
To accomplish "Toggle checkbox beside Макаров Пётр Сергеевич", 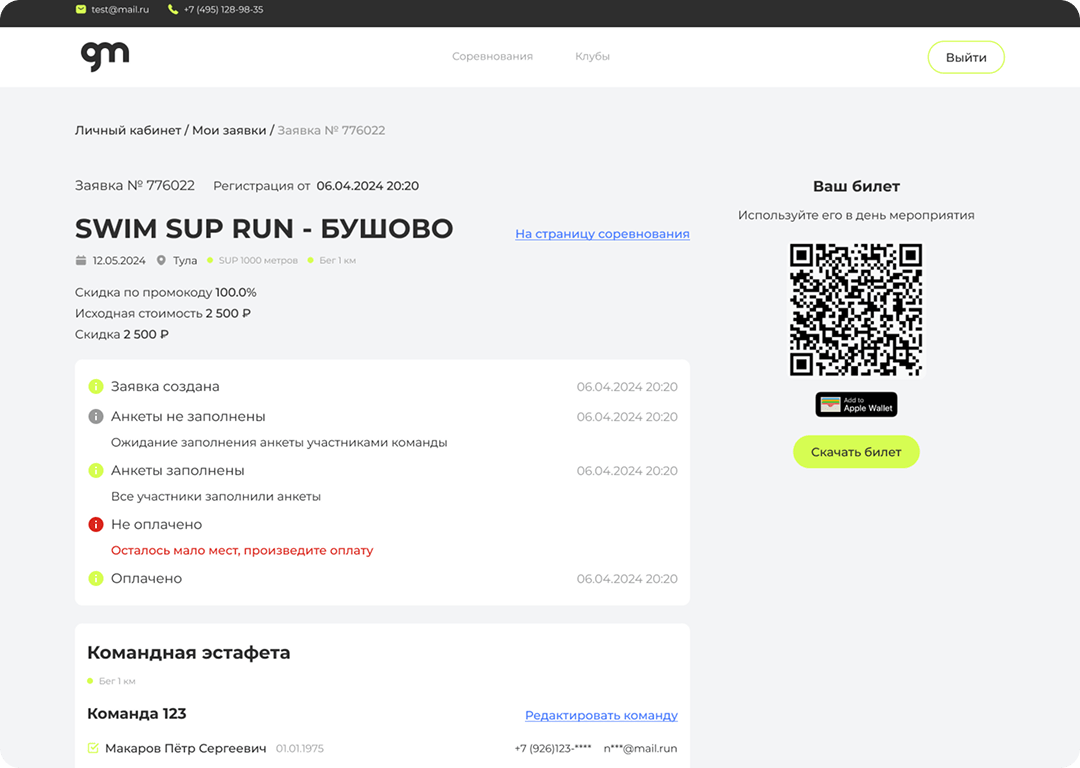I will [93, 748].
